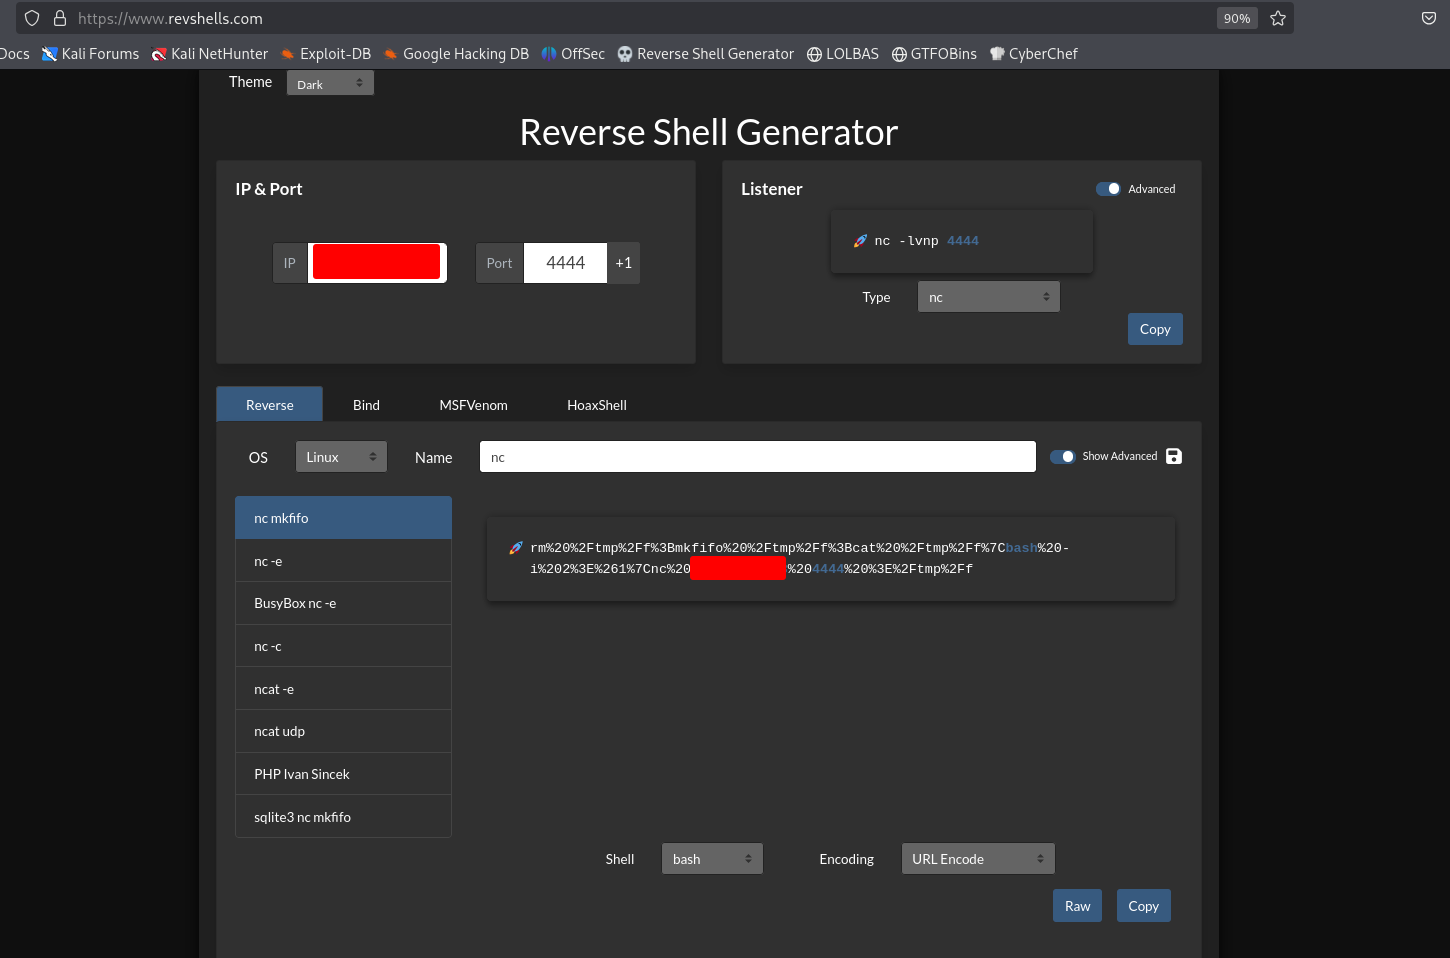The width and height of the screenshot is (1450, 958).
Task: Open the OS dropdown showing Linux
Action: 340,457
